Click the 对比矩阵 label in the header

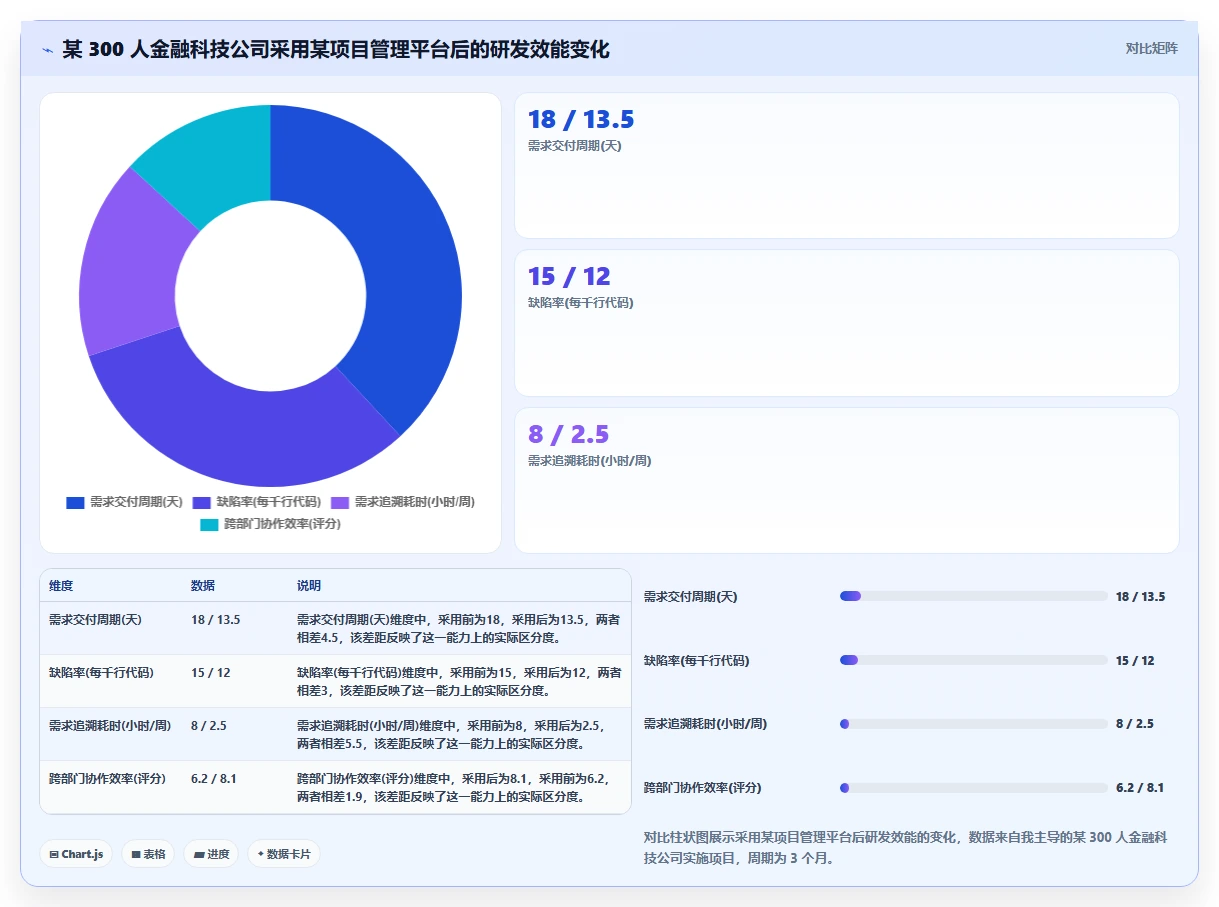click(1152, 48)
